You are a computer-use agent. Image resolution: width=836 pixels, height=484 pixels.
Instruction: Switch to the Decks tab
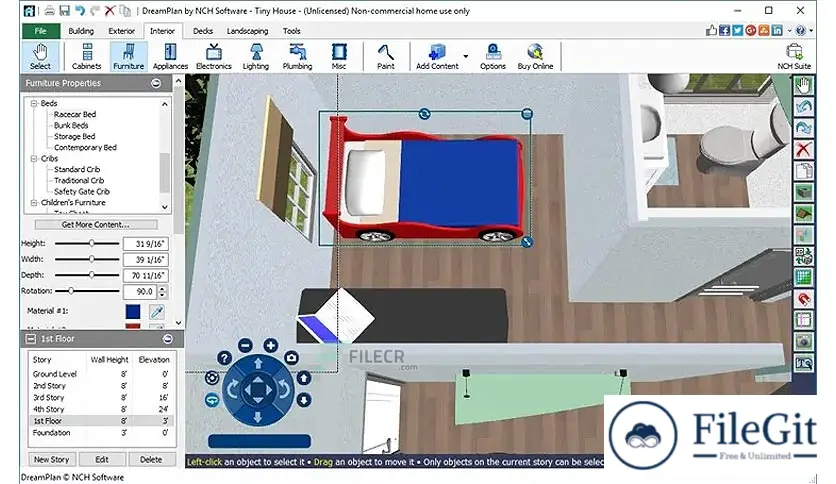click(x=203, y=31)
